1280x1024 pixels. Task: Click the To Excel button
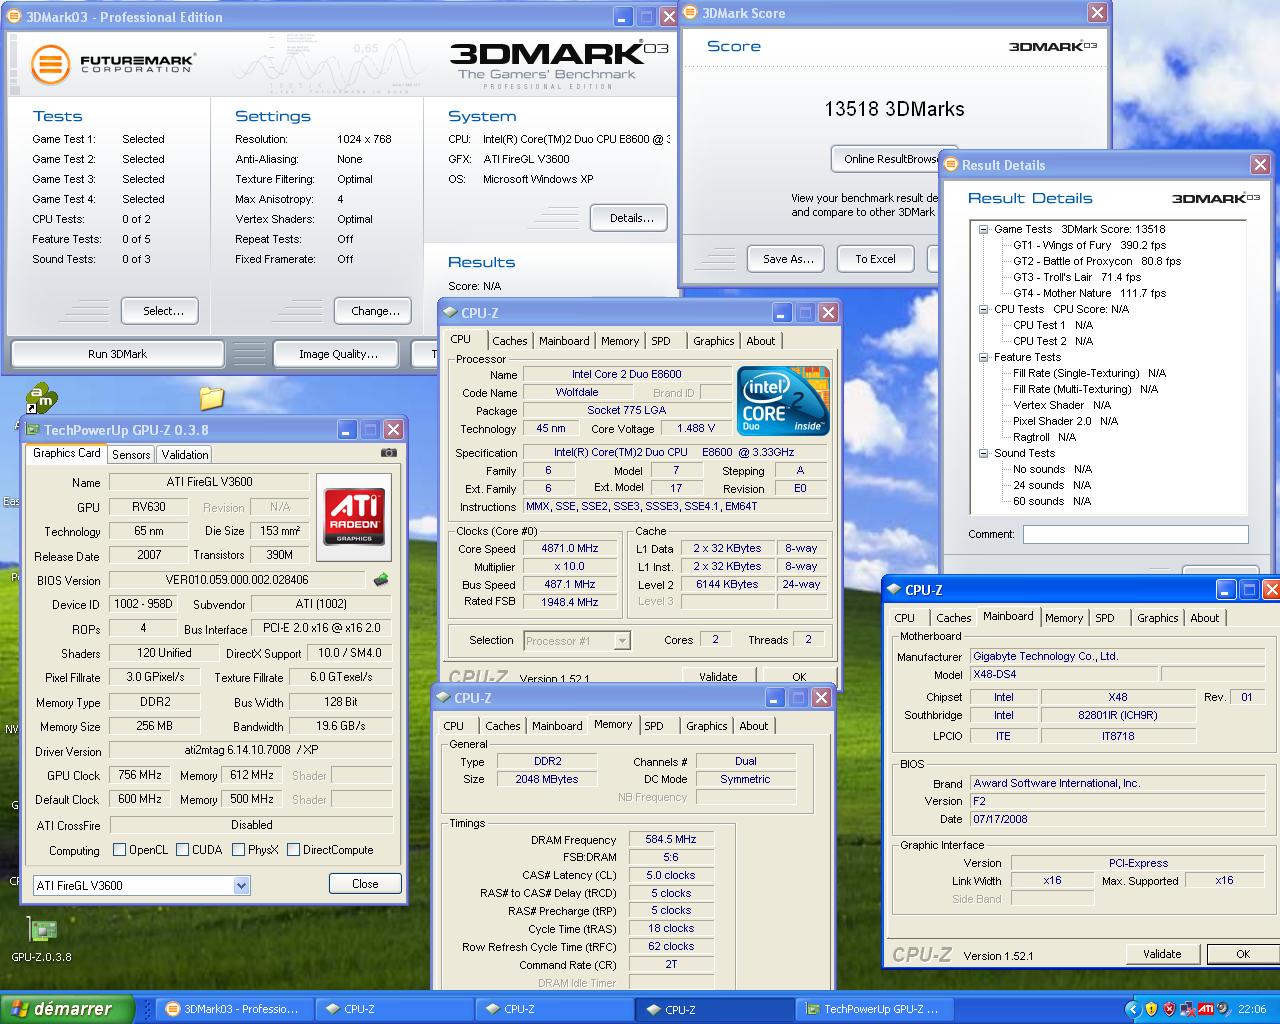(875, 259)
